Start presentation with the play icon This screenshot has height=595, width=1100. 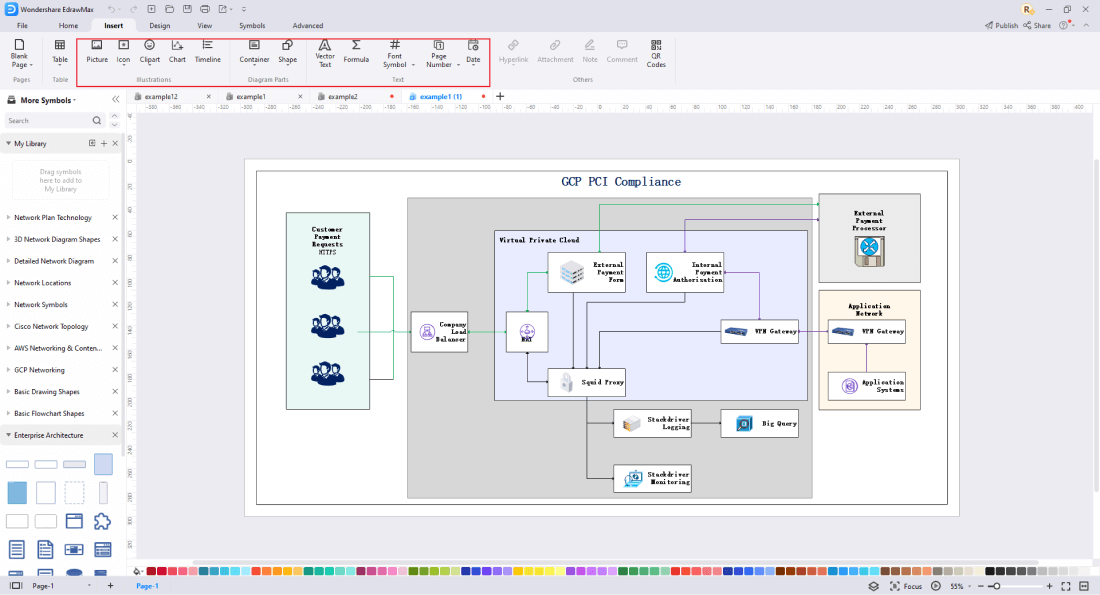point(936,586)
